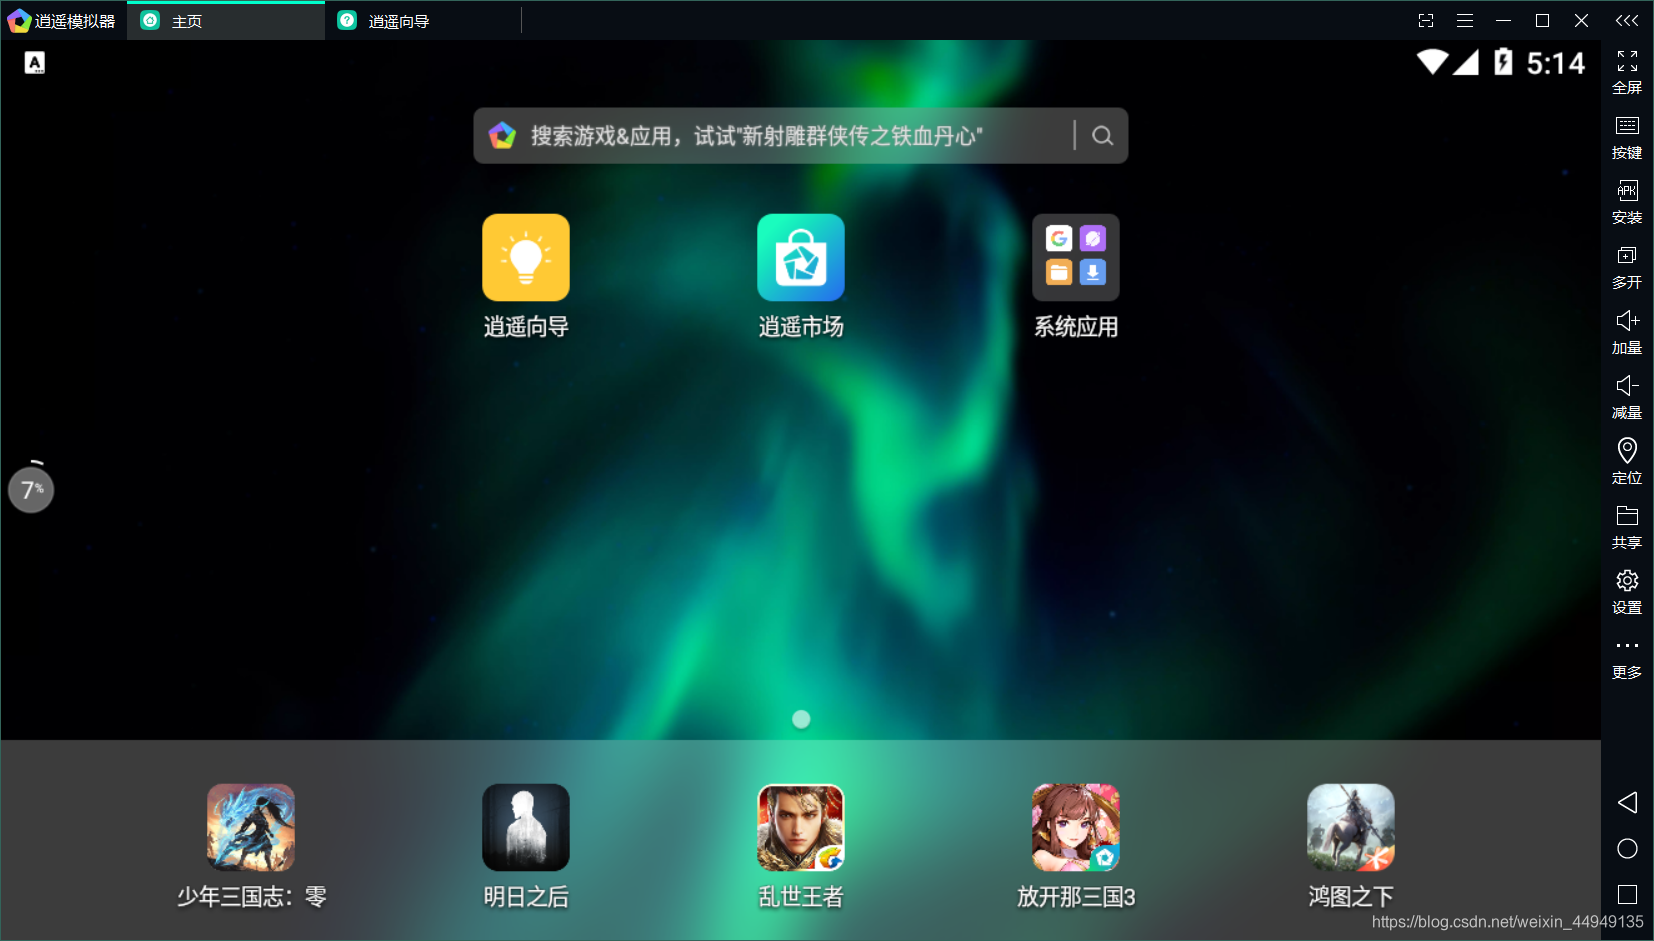Launch the 鸿图之下 game
This screenshot has width=1654, height=941.
click(x=1351, y=828)
